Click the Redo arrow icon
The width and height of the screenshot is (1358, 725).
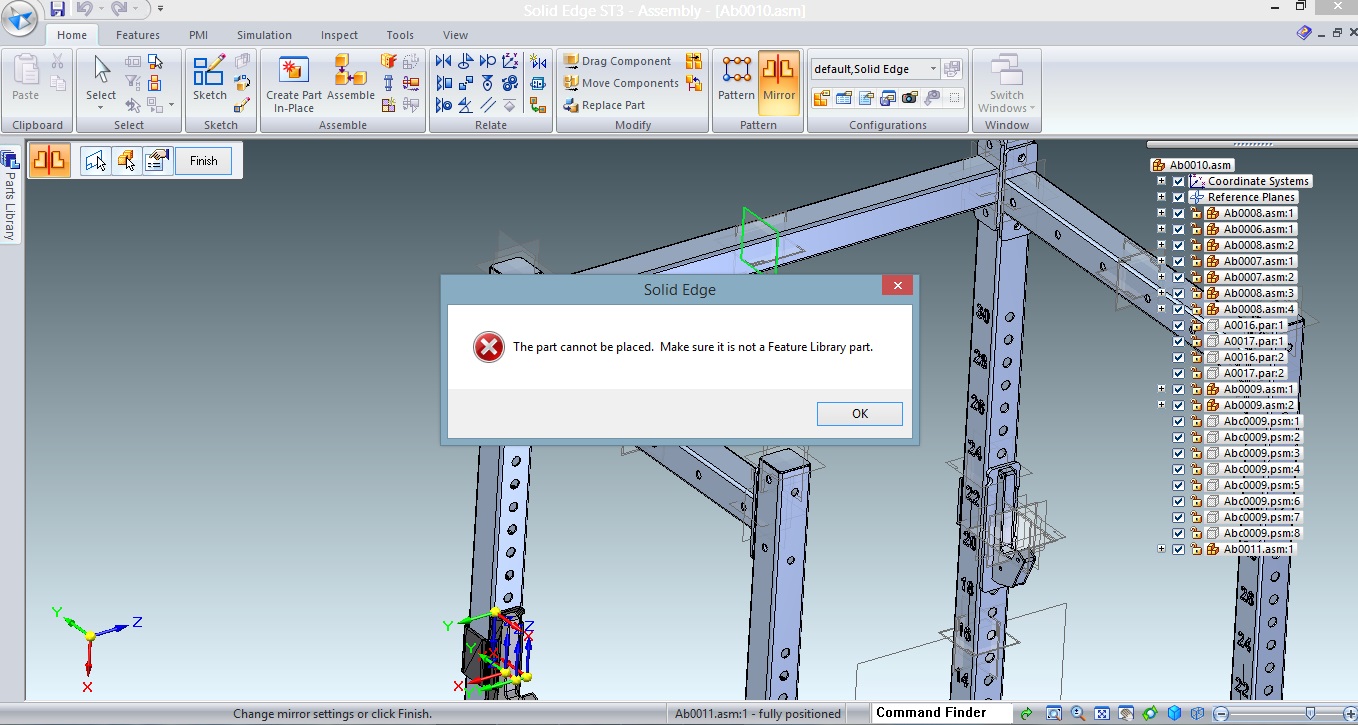[119, 9]
